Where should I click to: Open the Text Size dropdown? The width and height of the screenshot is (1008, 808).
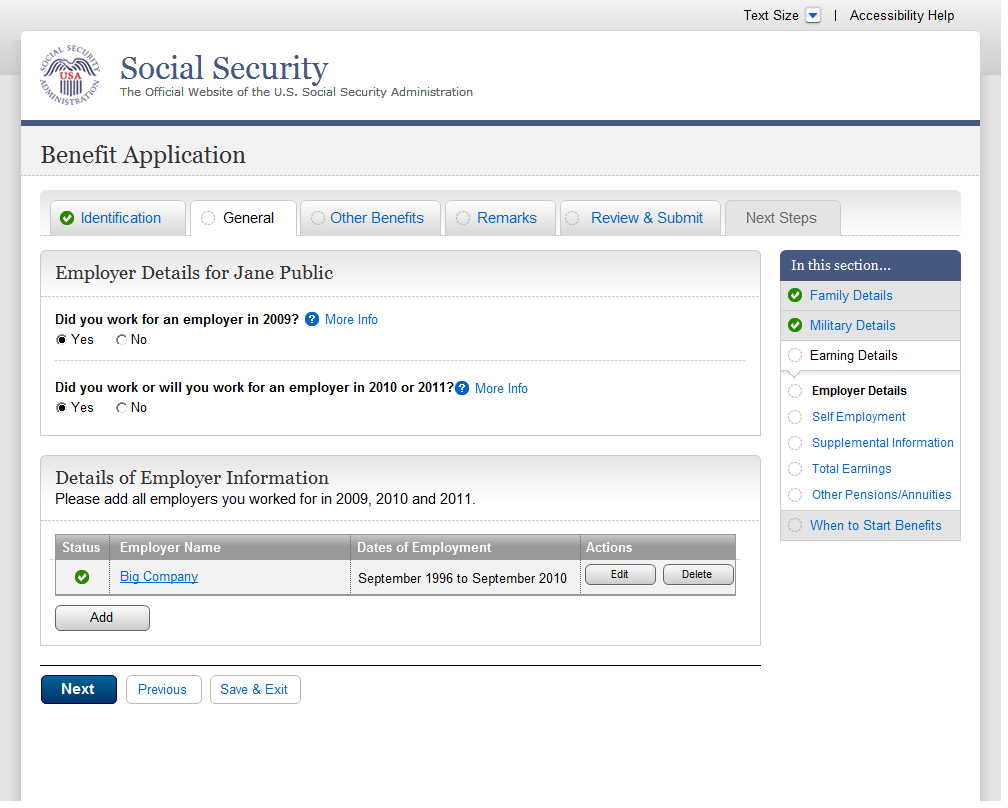pos(813,16)
